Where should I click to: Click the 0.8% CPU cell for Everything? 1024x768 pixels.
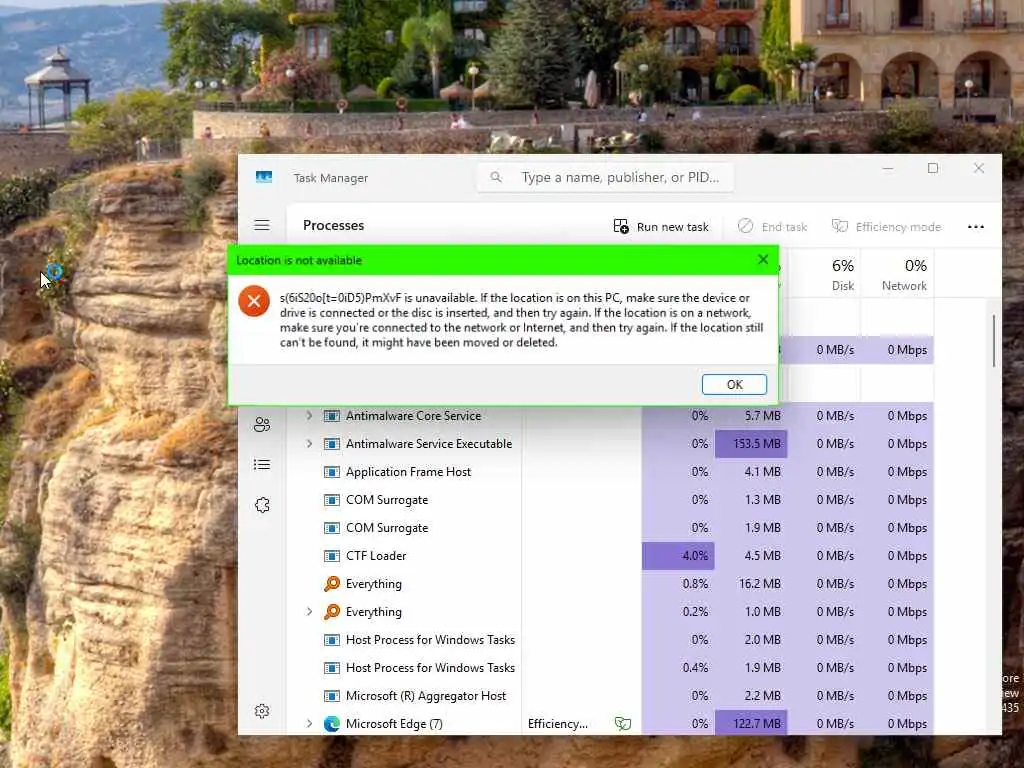(x=678, y=584)
